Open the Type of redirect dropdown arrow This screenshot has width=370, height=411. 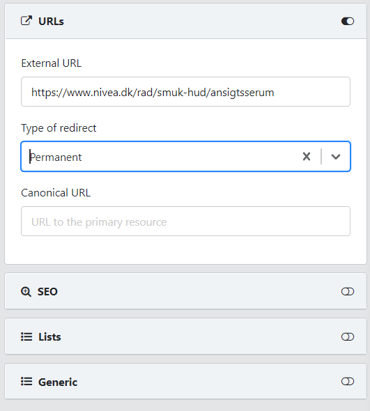point(336,156)
